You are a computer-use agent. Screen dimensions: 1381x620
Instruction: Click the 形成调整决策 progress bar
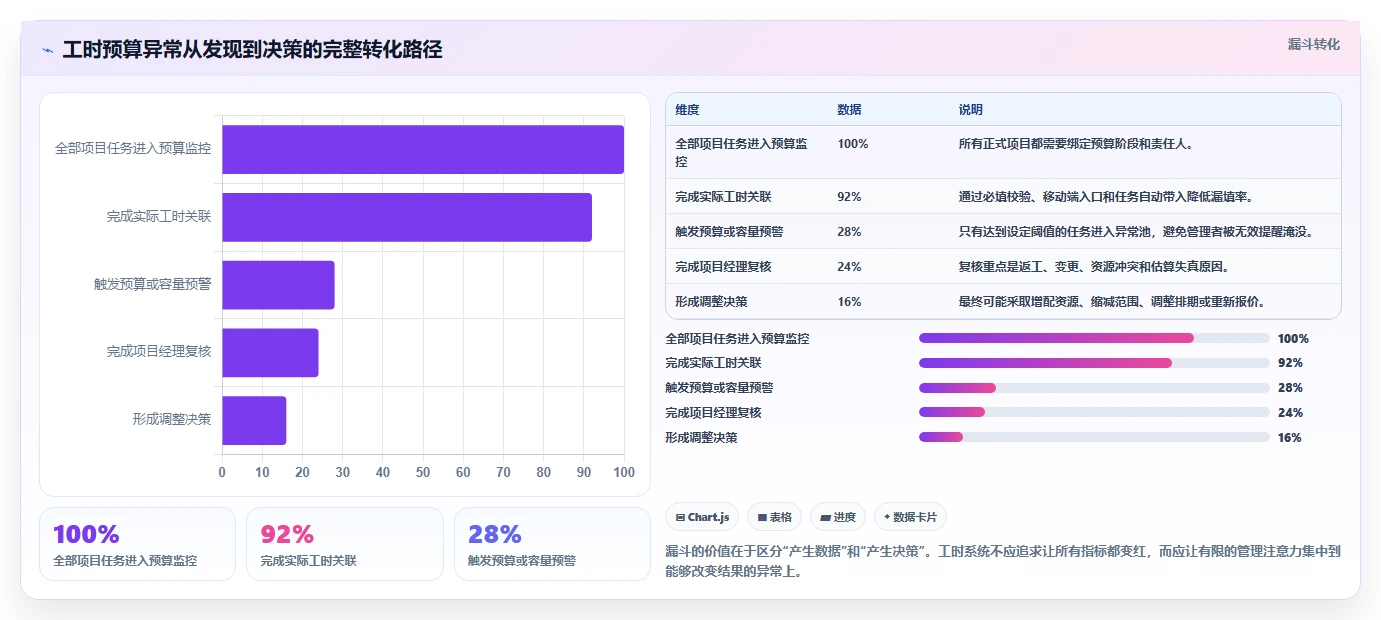pos(1094,437)
